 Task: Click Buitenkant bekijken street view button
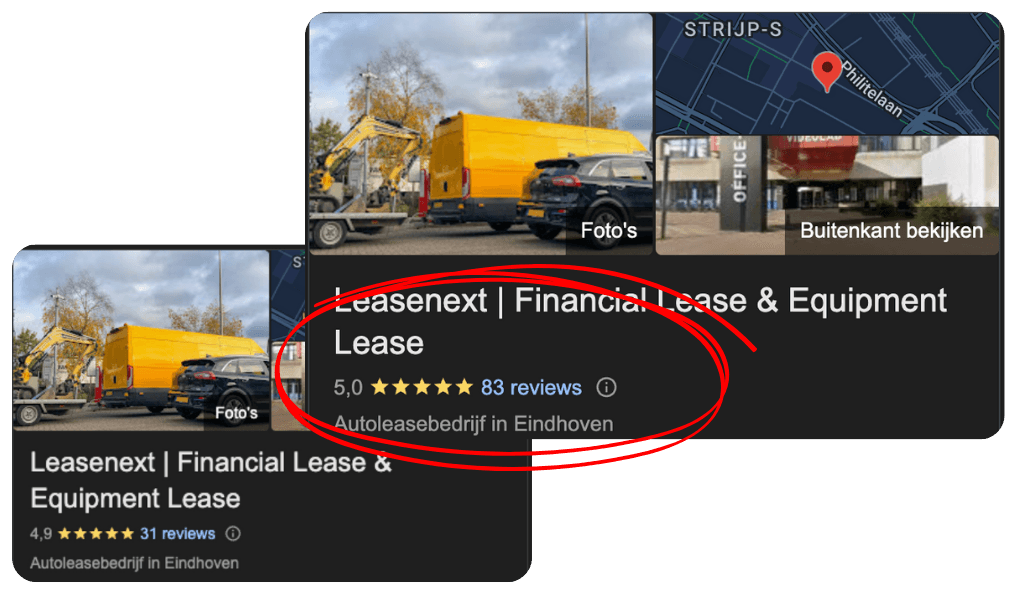[x=891, y=231]
